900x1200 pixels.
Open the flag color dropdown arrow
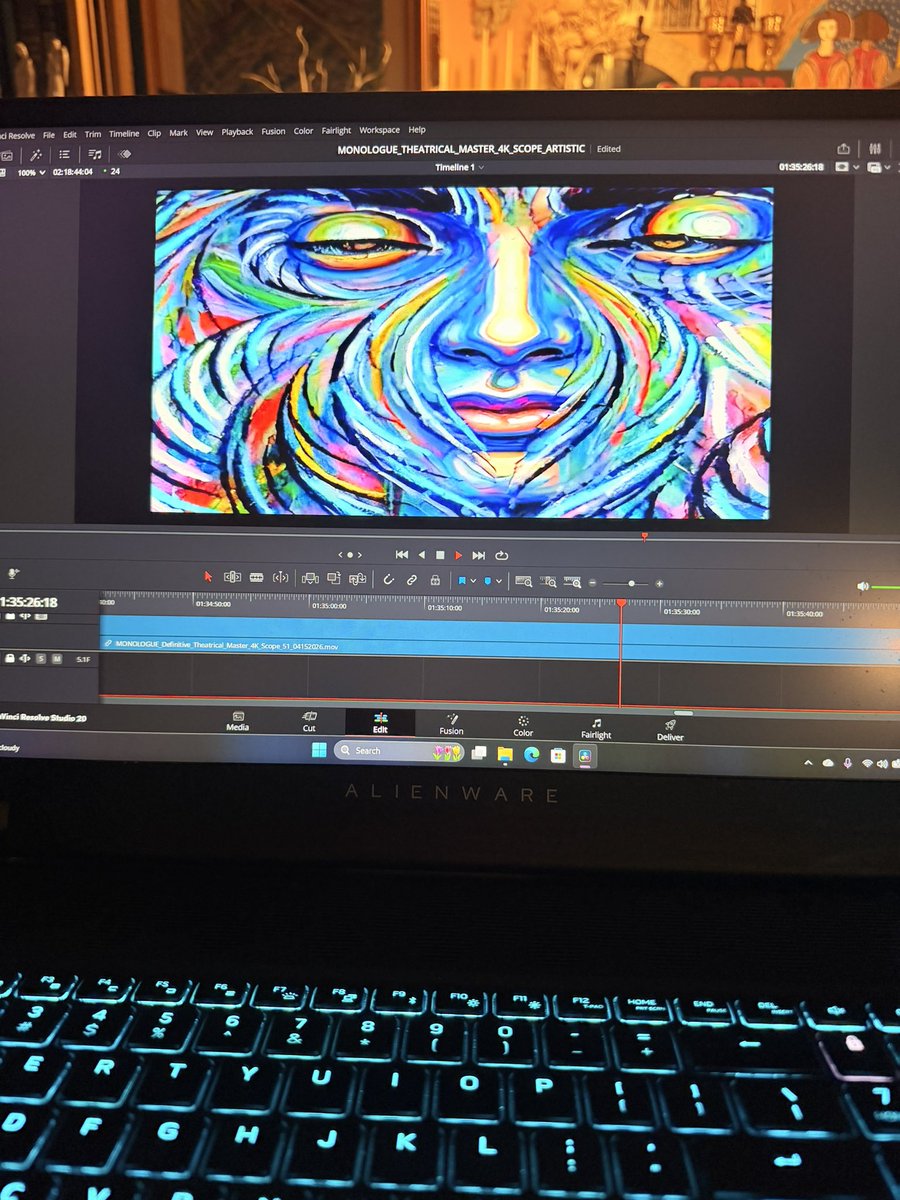click(472, 581)
